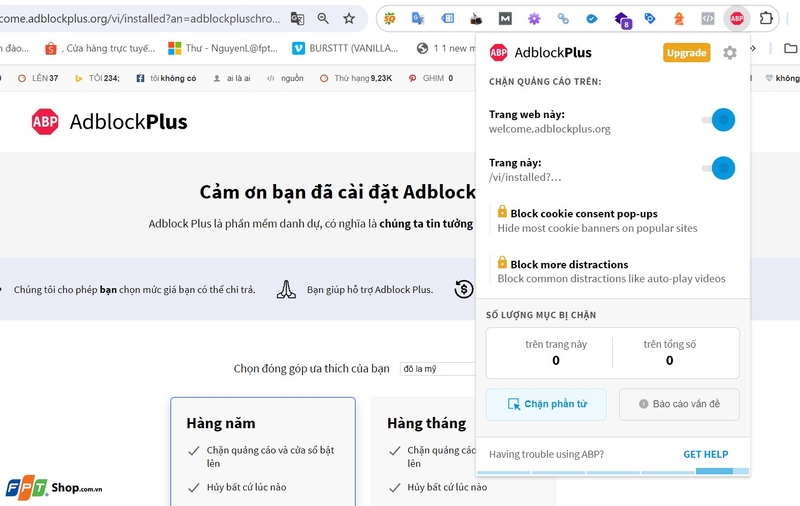The width and height of the screenshot is (800, 506).
Task: Click the chain link extension icon
Action: pos(563,19)
